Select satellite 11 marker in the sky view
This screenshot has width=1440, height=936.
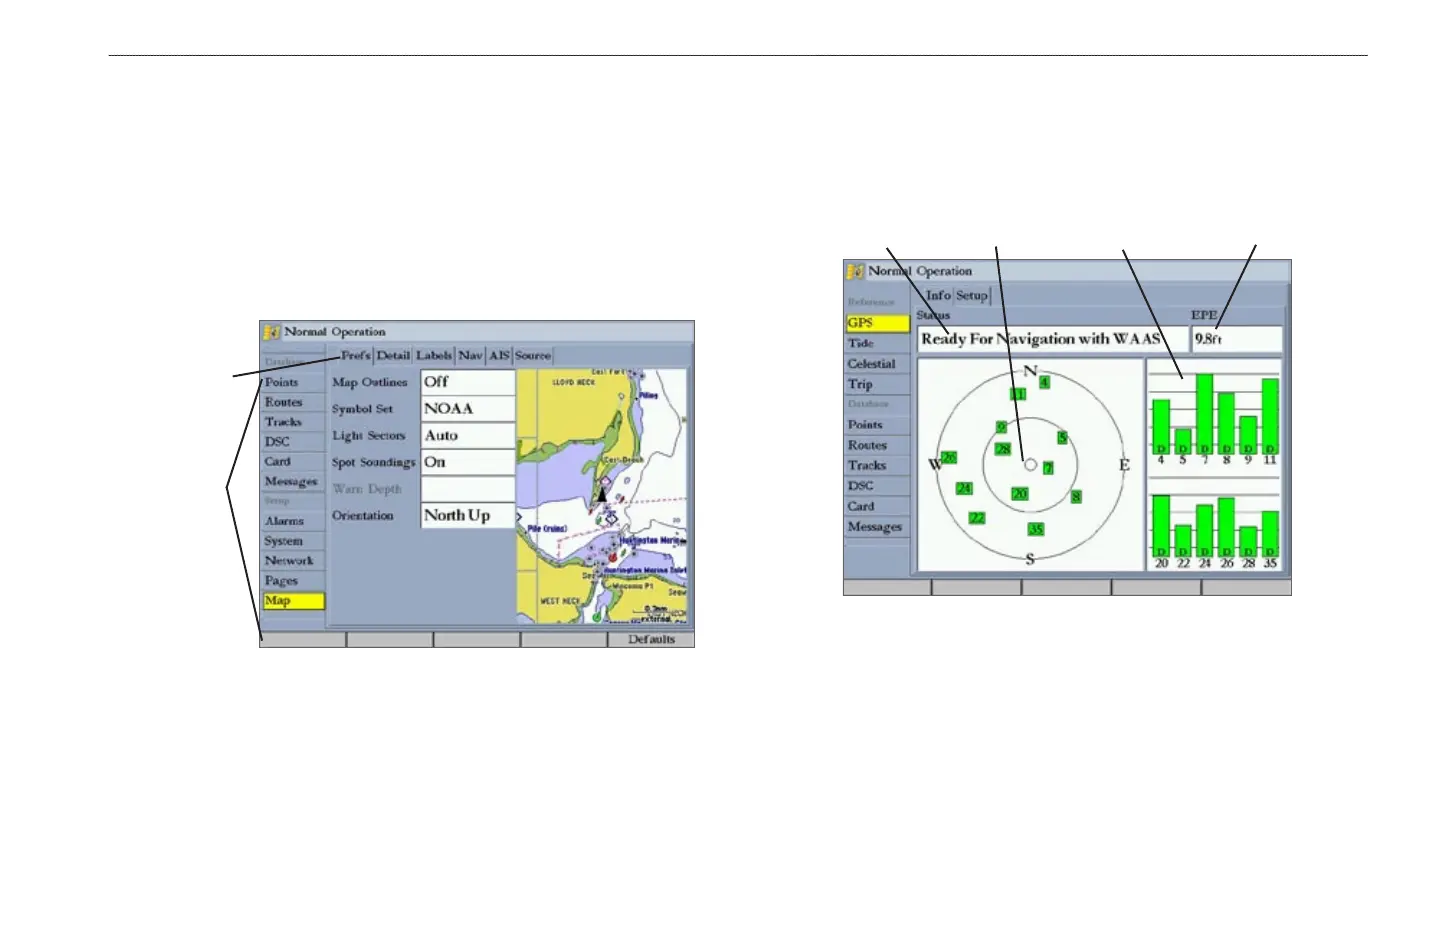pyautogui.click(x=1018, y=394)
